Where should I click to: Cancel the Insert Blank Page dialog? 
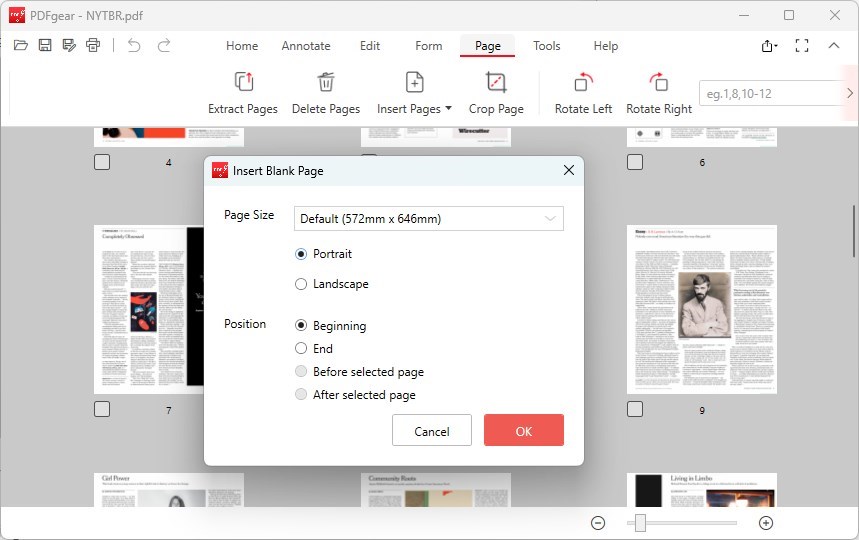[431, 431]
